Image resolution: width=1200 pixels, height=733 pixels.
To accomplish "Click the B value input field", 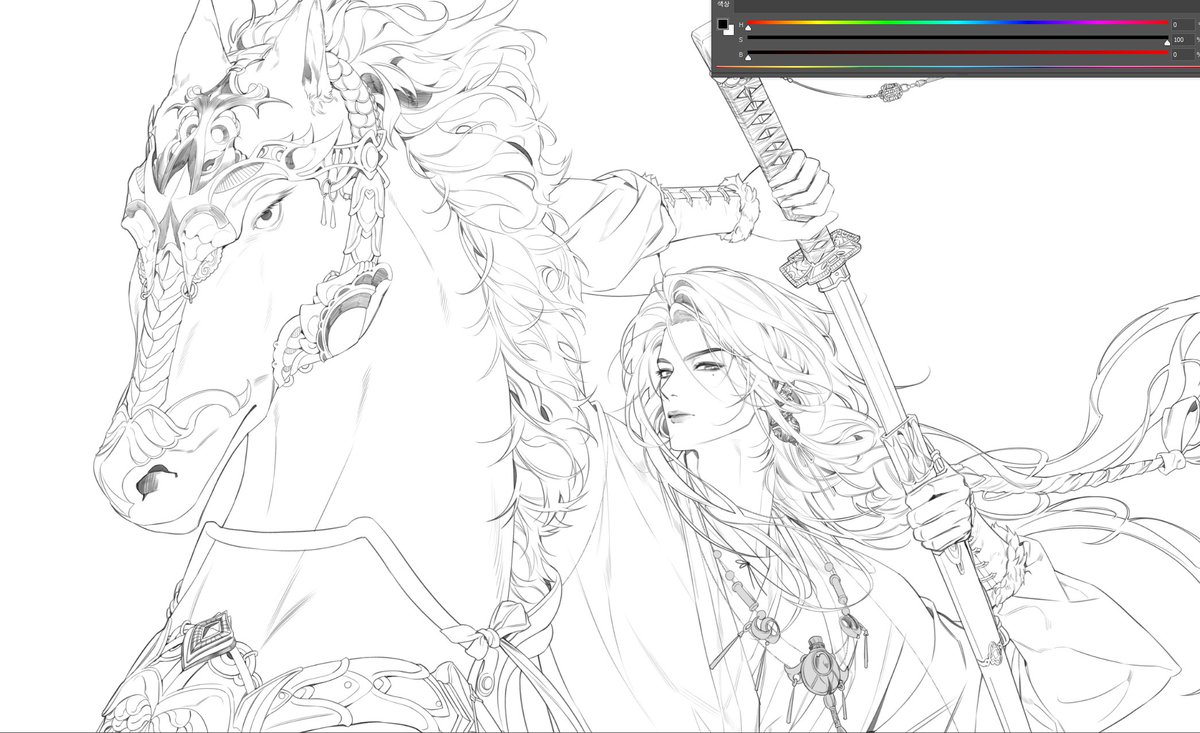I will (1182, 54).
